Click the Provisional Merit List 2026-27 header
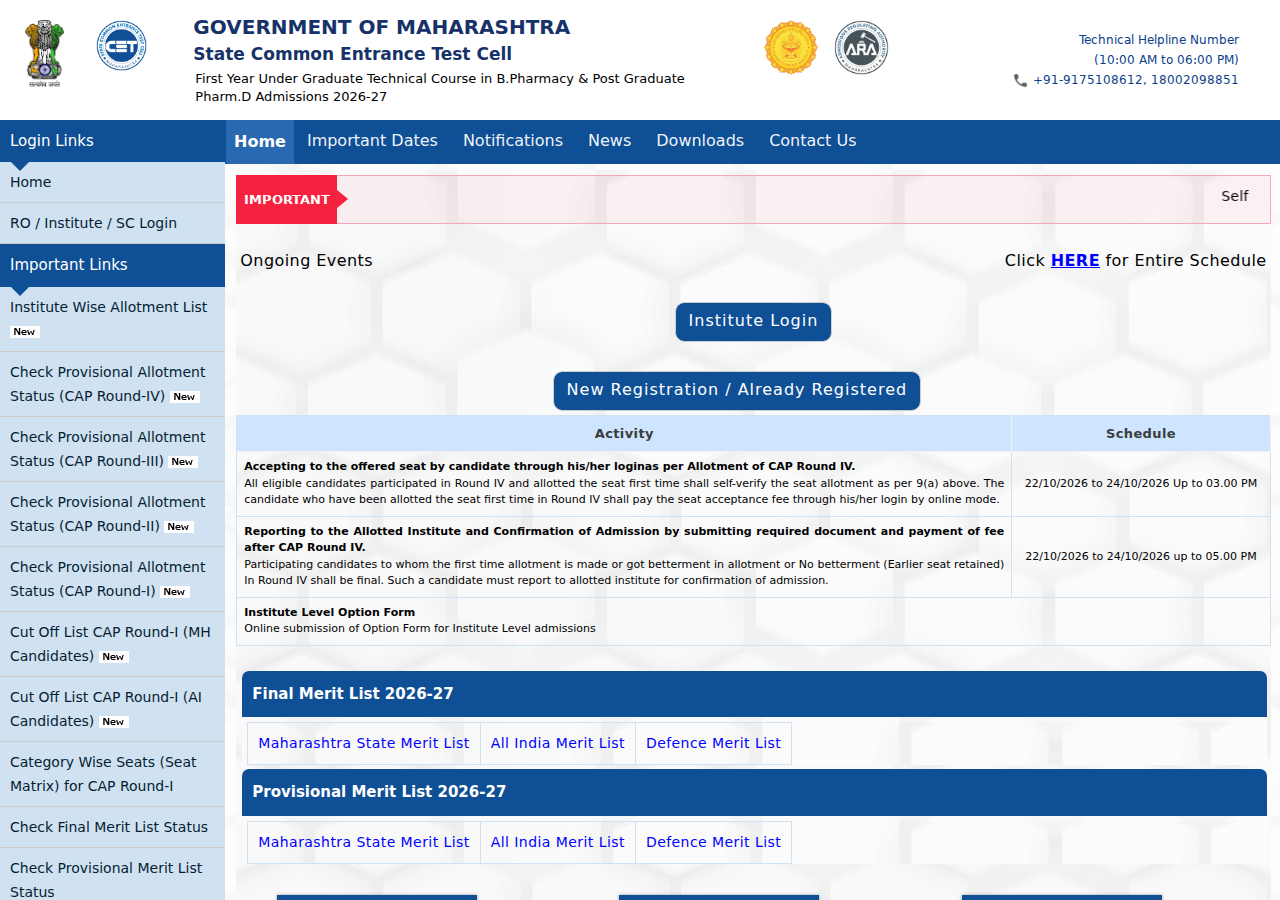The height and width of the screenshot is (900, 1280). point(754,792)
